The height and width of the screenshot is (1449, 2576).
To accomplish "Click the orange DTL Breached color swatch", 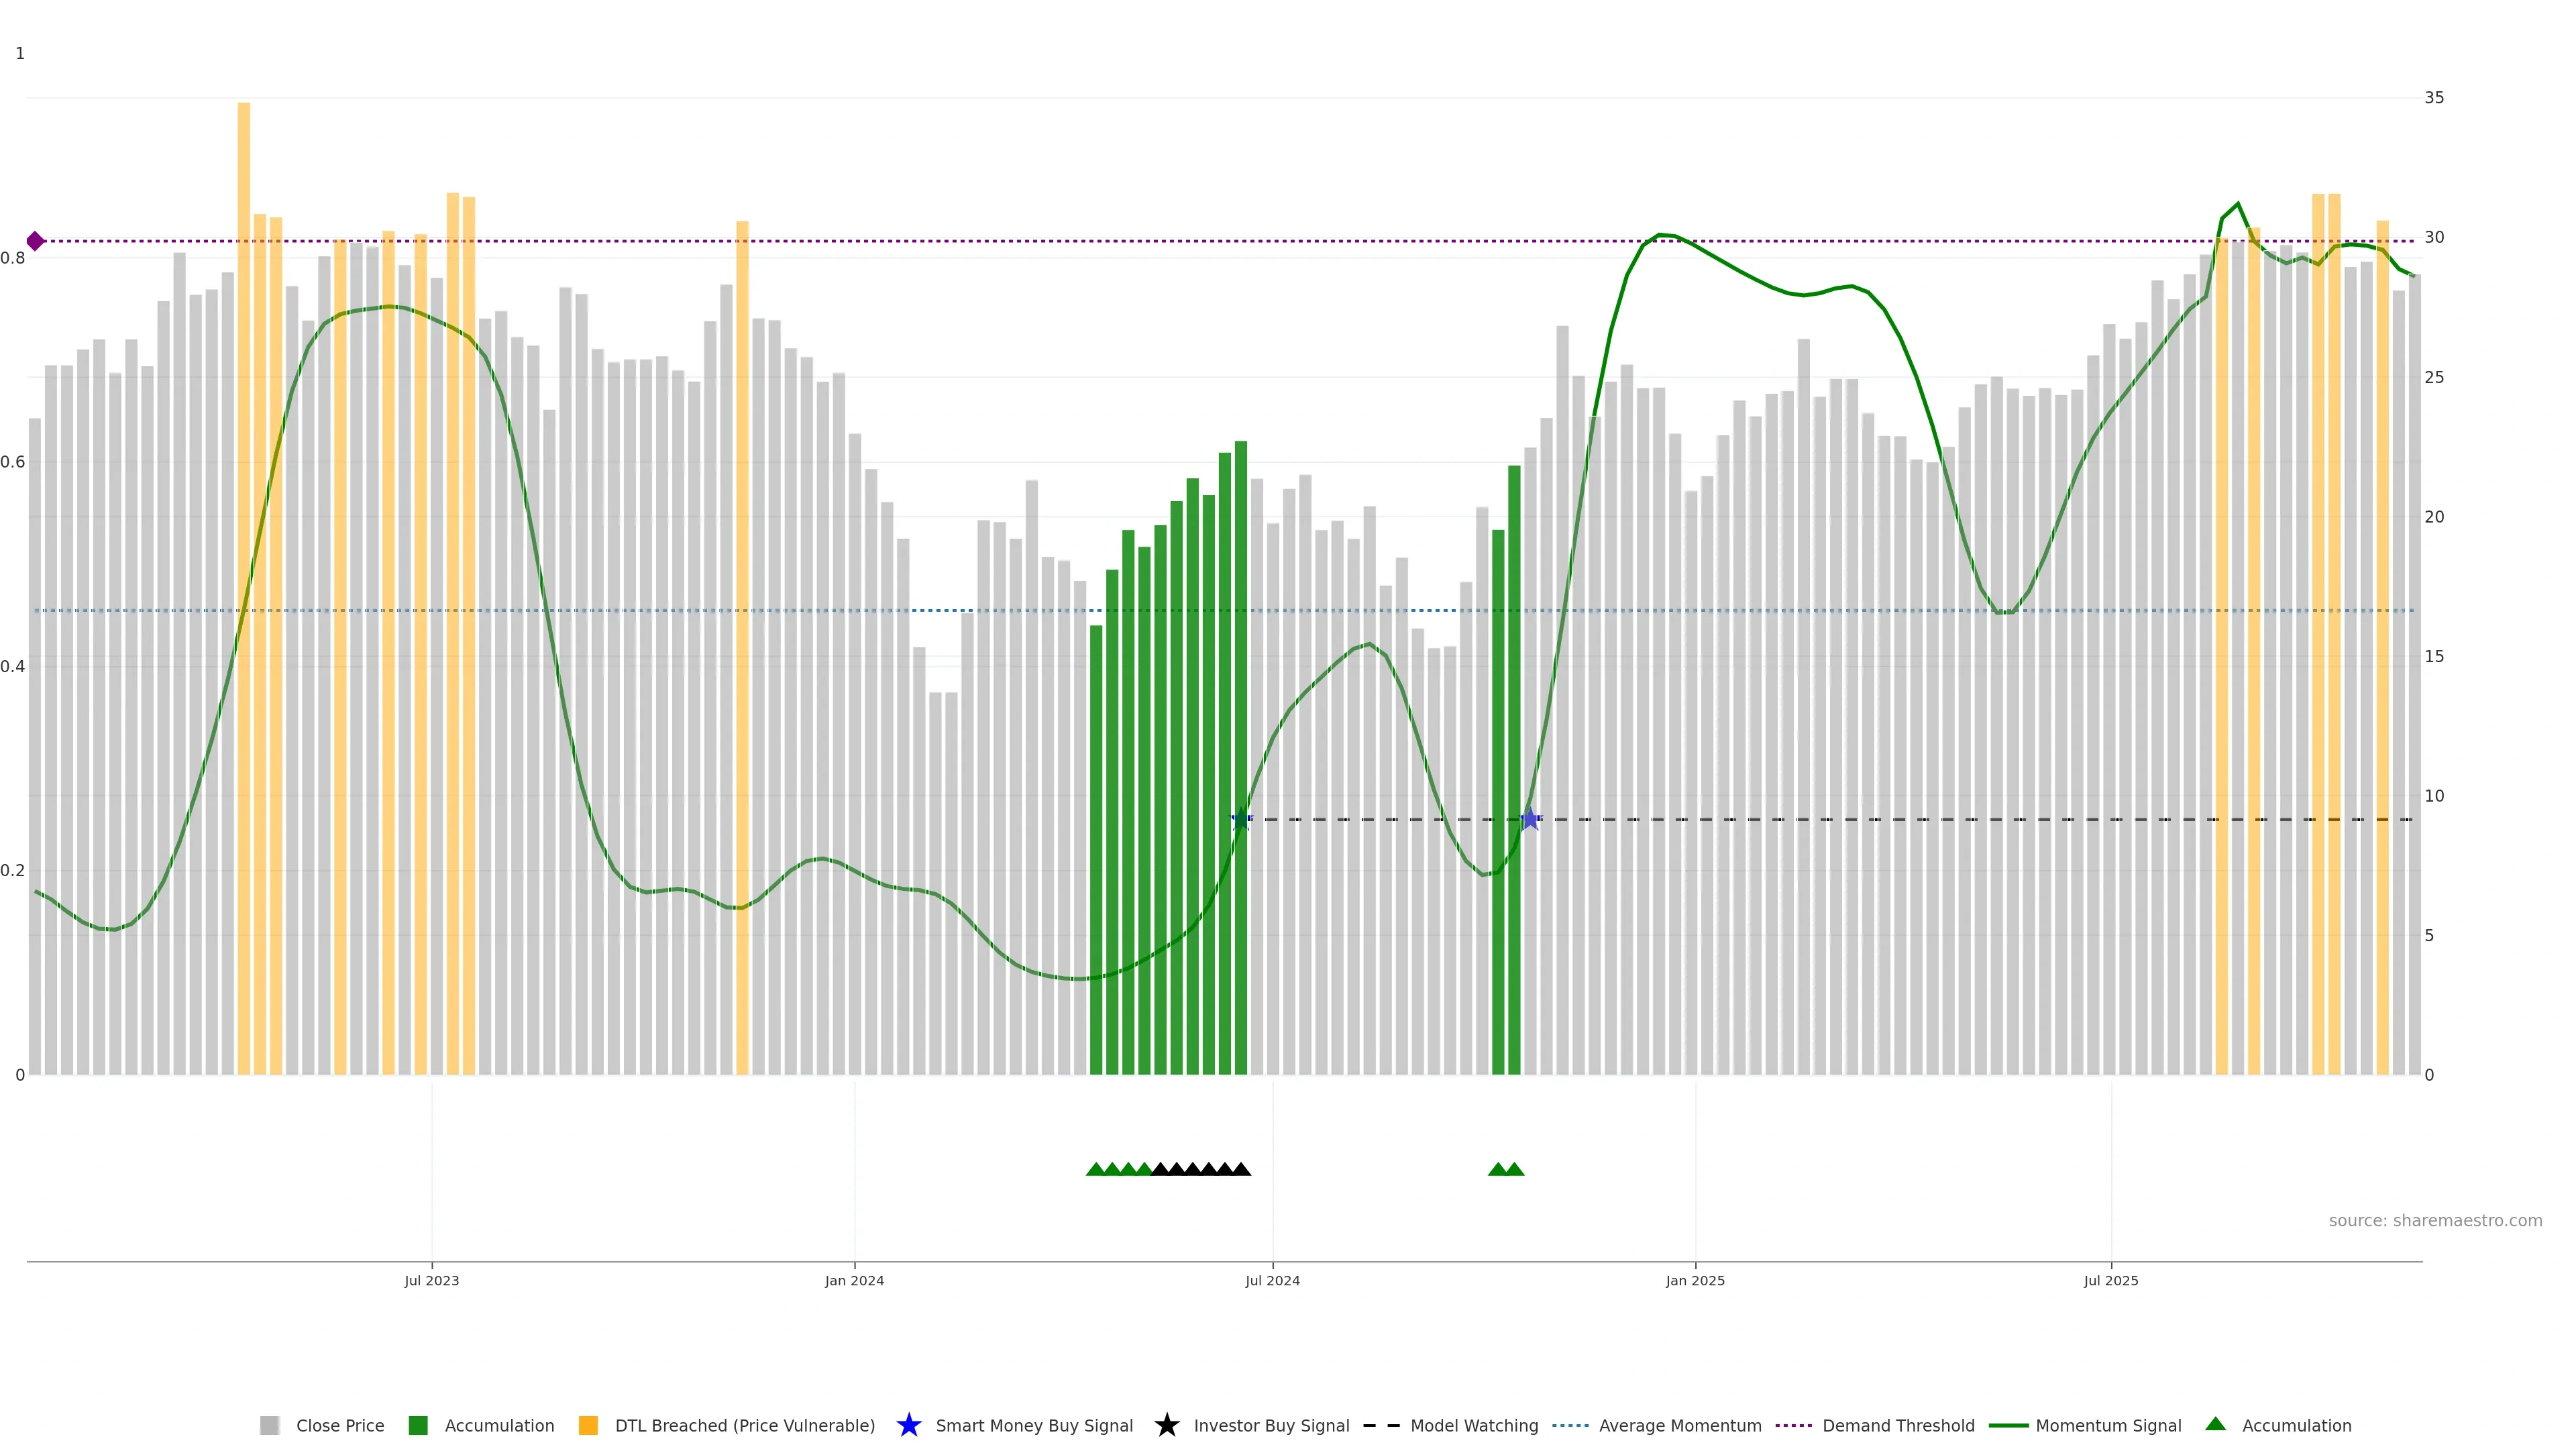I will (x=588, y=1426).
